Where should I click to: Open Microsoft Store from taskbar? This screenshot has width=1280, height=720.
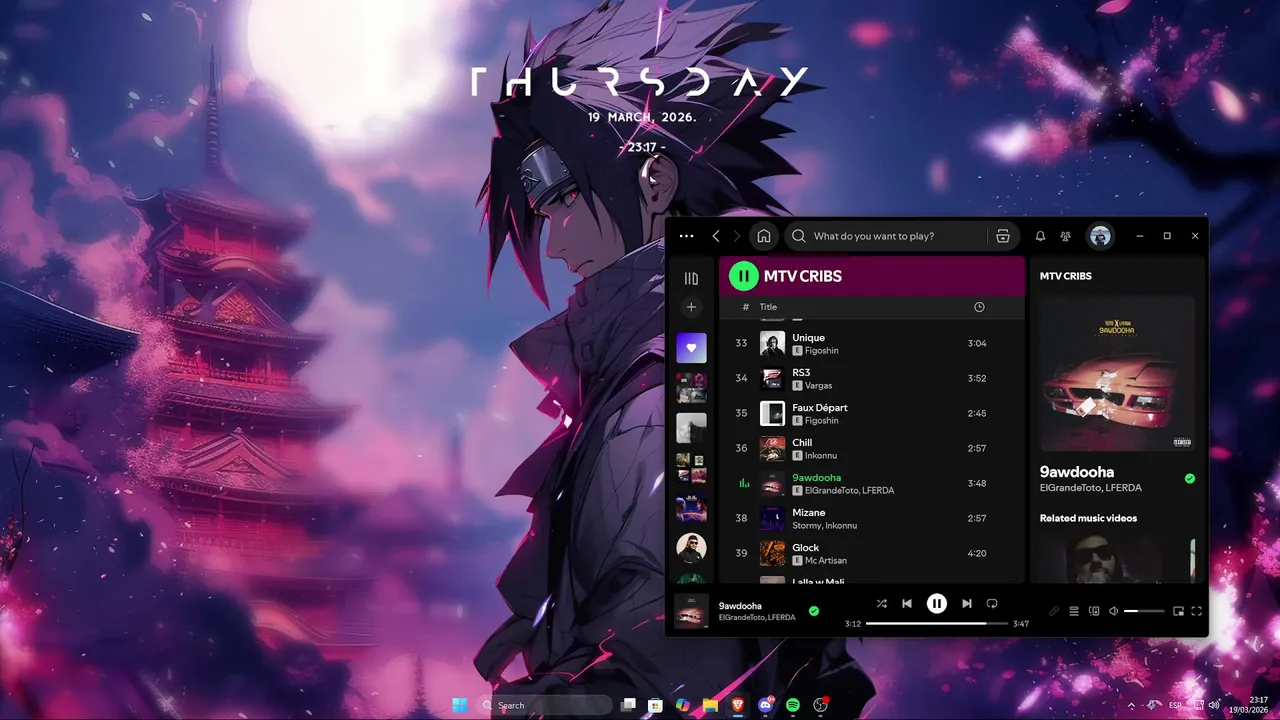click(655, 705)
